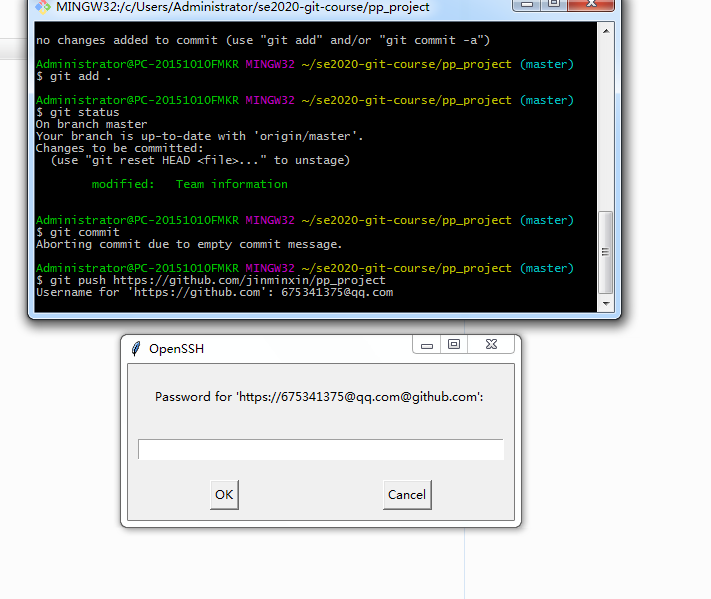This screenshot has height=599, width=711.
Task: Click 'no changes added to commit' line
Action: [x=263, y=40]
